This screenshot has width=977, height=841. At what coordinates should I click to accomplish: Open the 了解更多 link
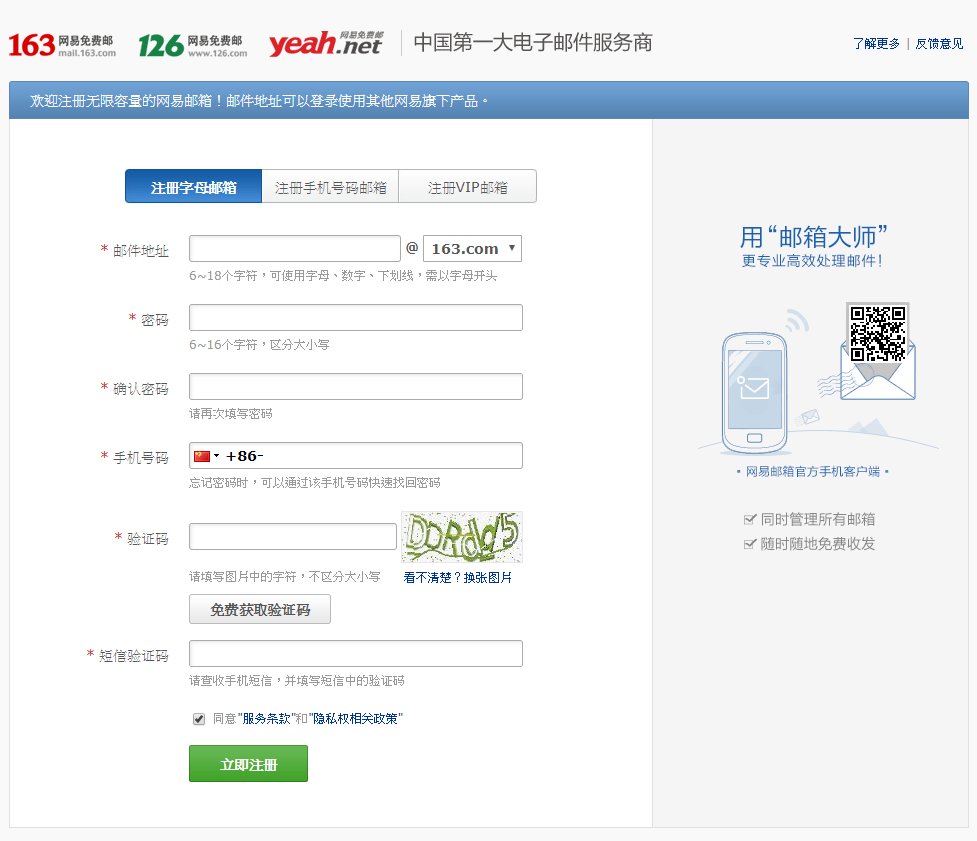pos(876,44)
